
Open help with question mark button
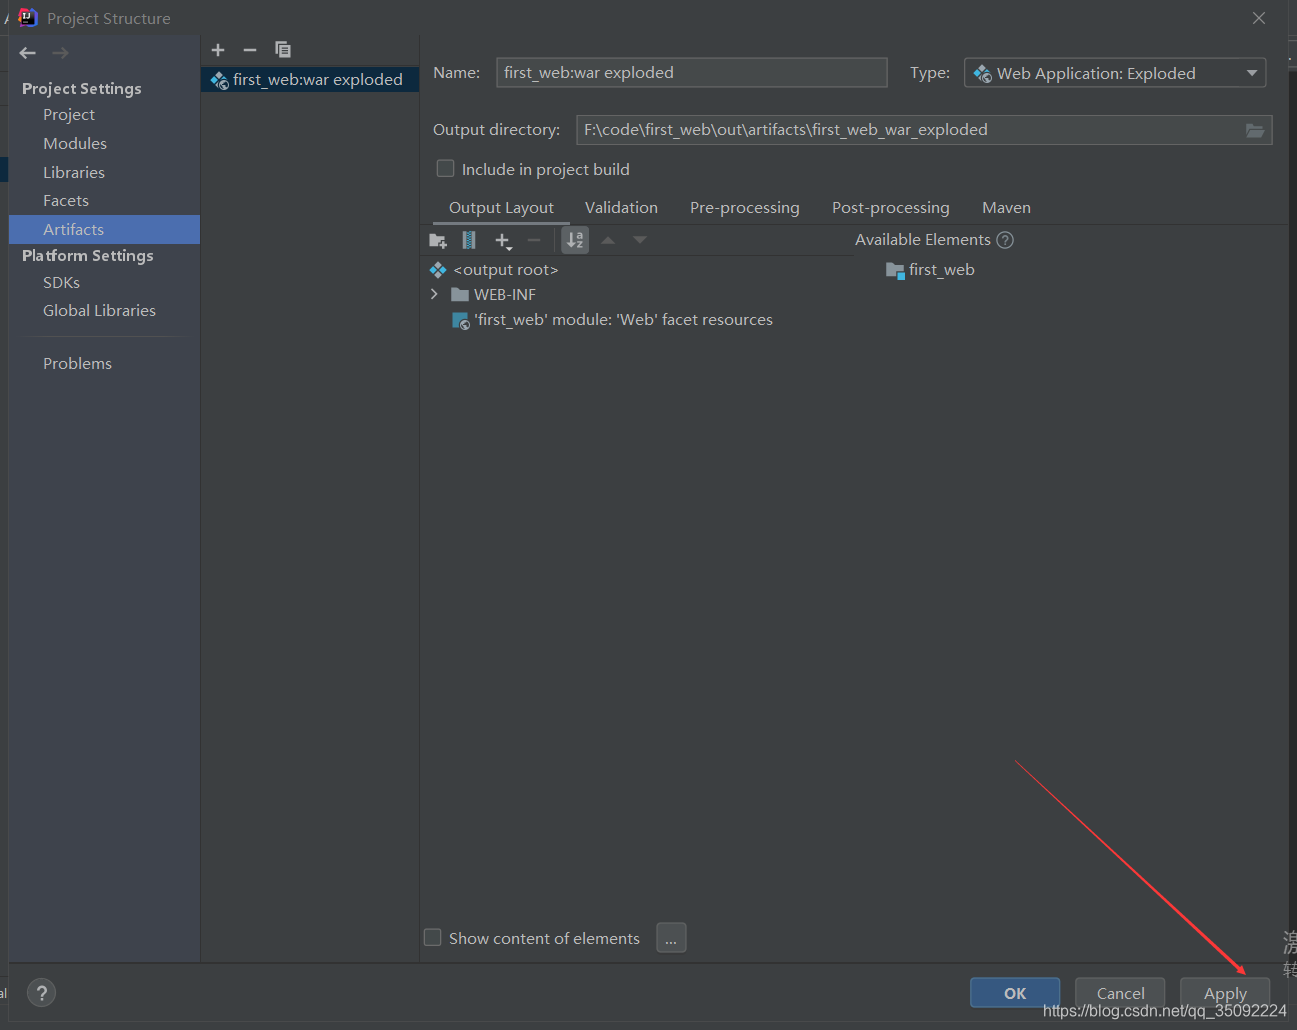click(x=41, y=993)
